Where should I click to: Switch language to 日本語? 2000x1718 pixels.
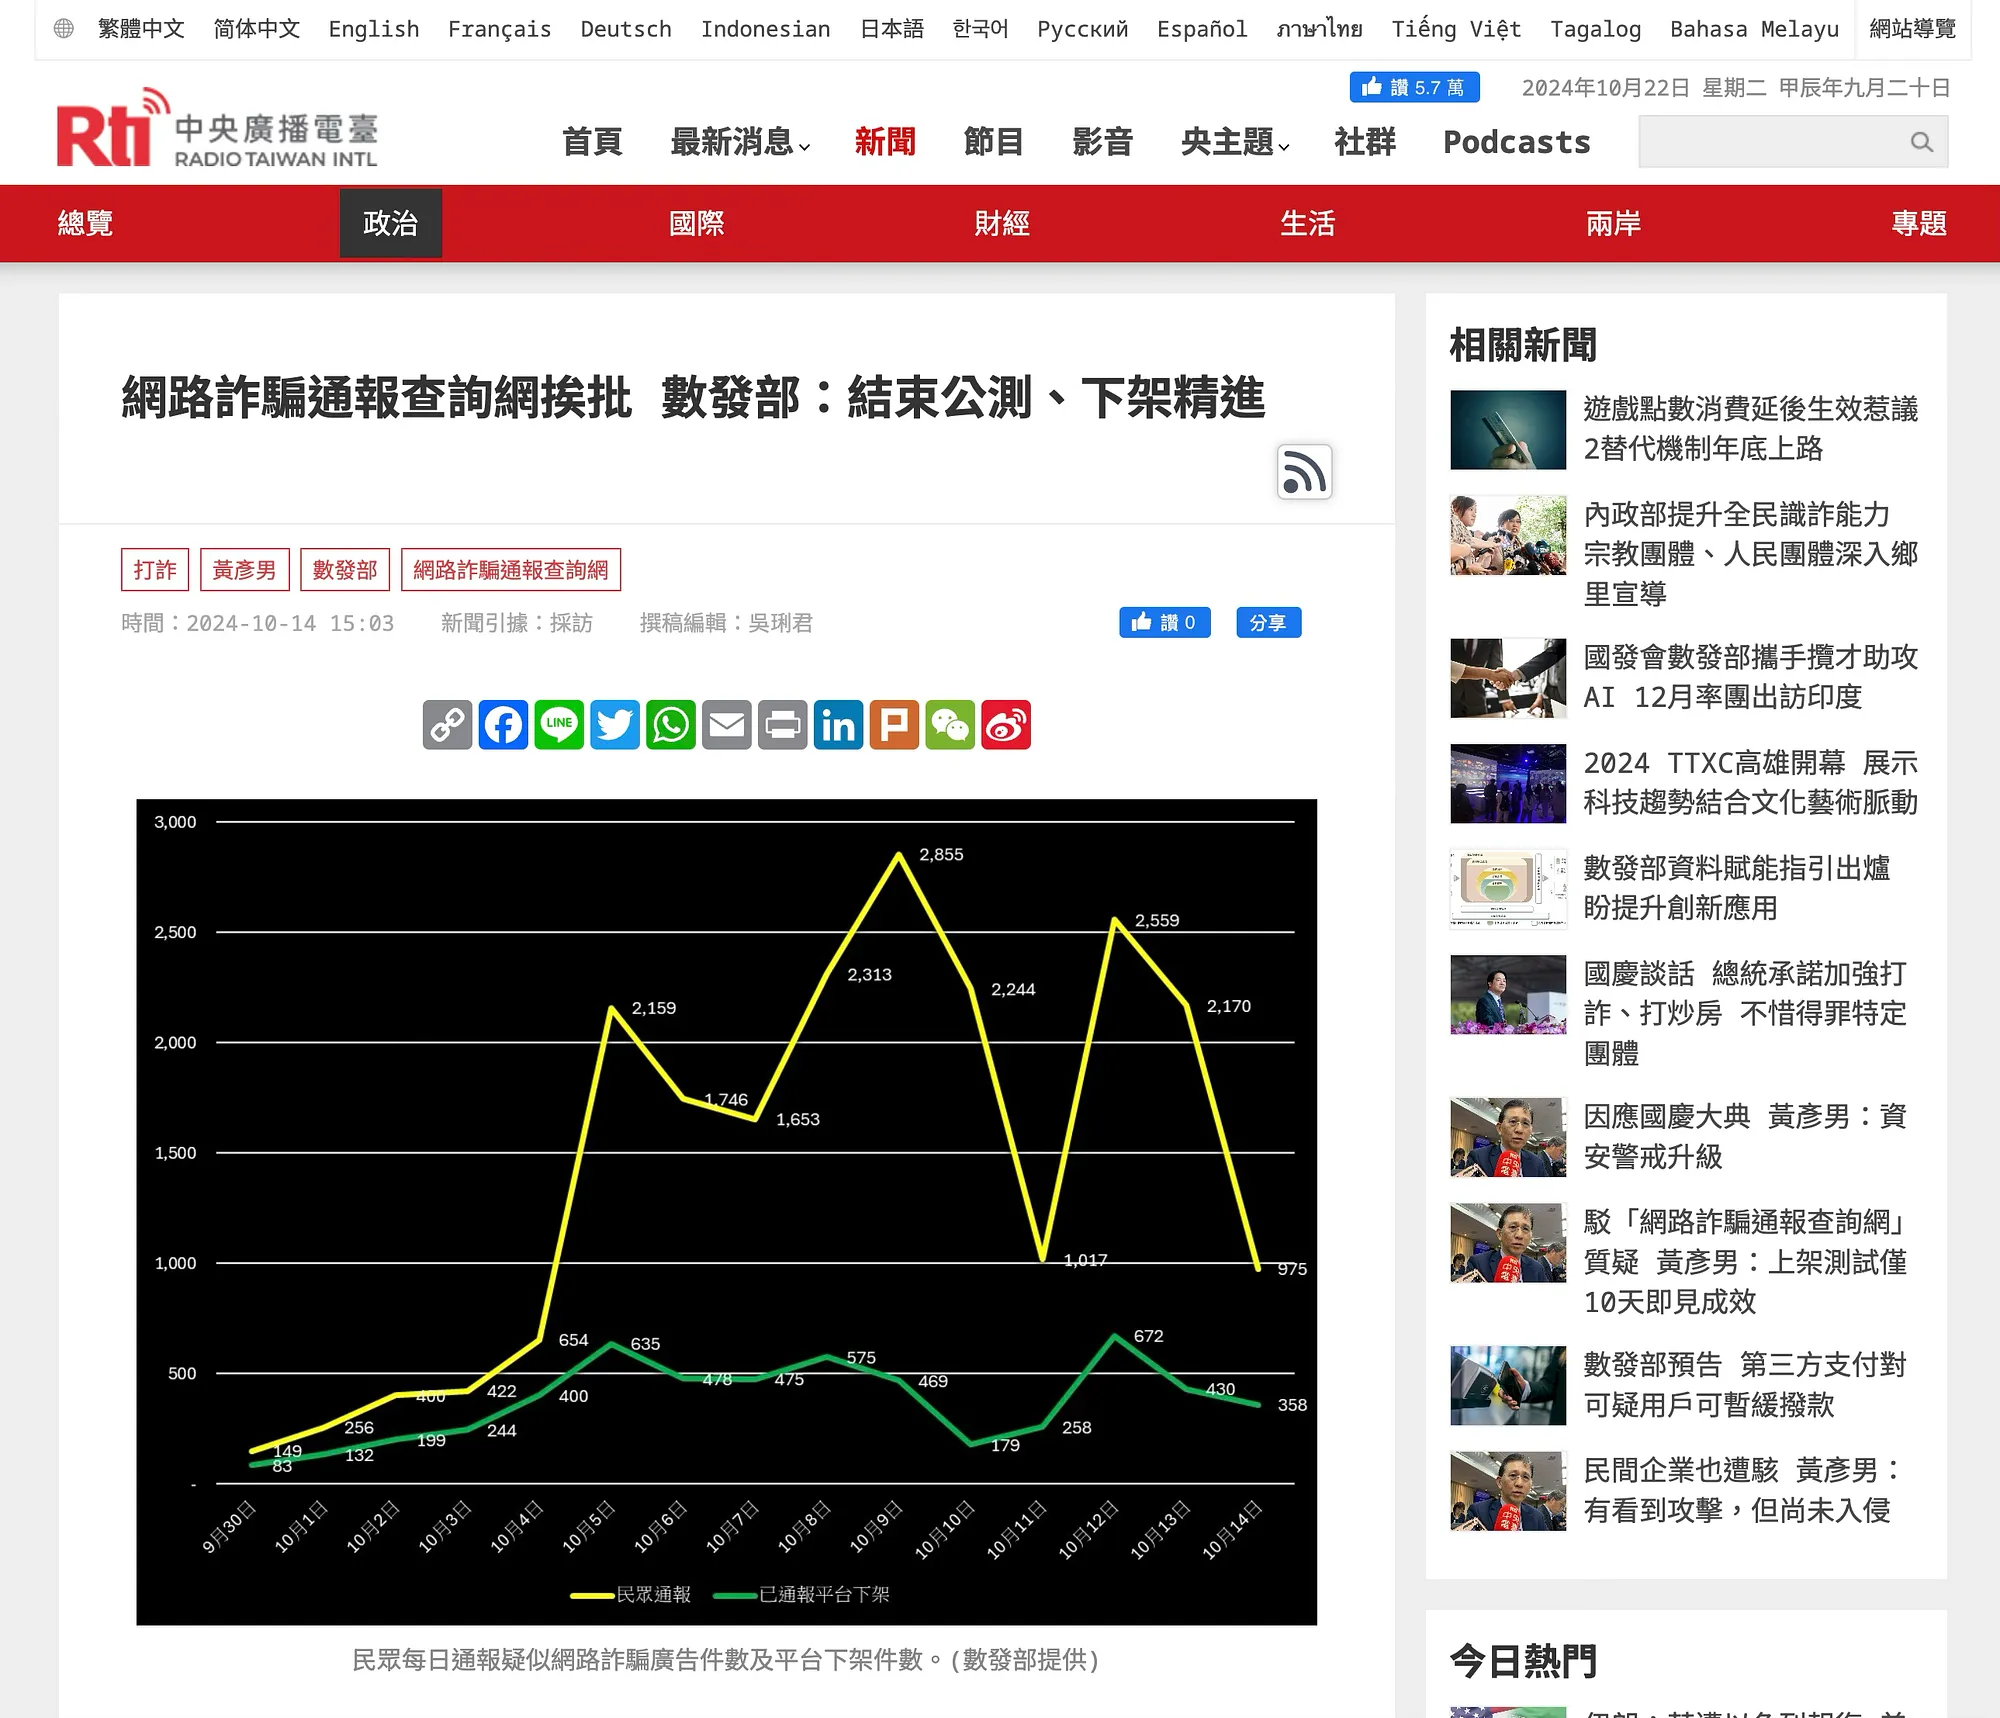click(x=892, y=29)
